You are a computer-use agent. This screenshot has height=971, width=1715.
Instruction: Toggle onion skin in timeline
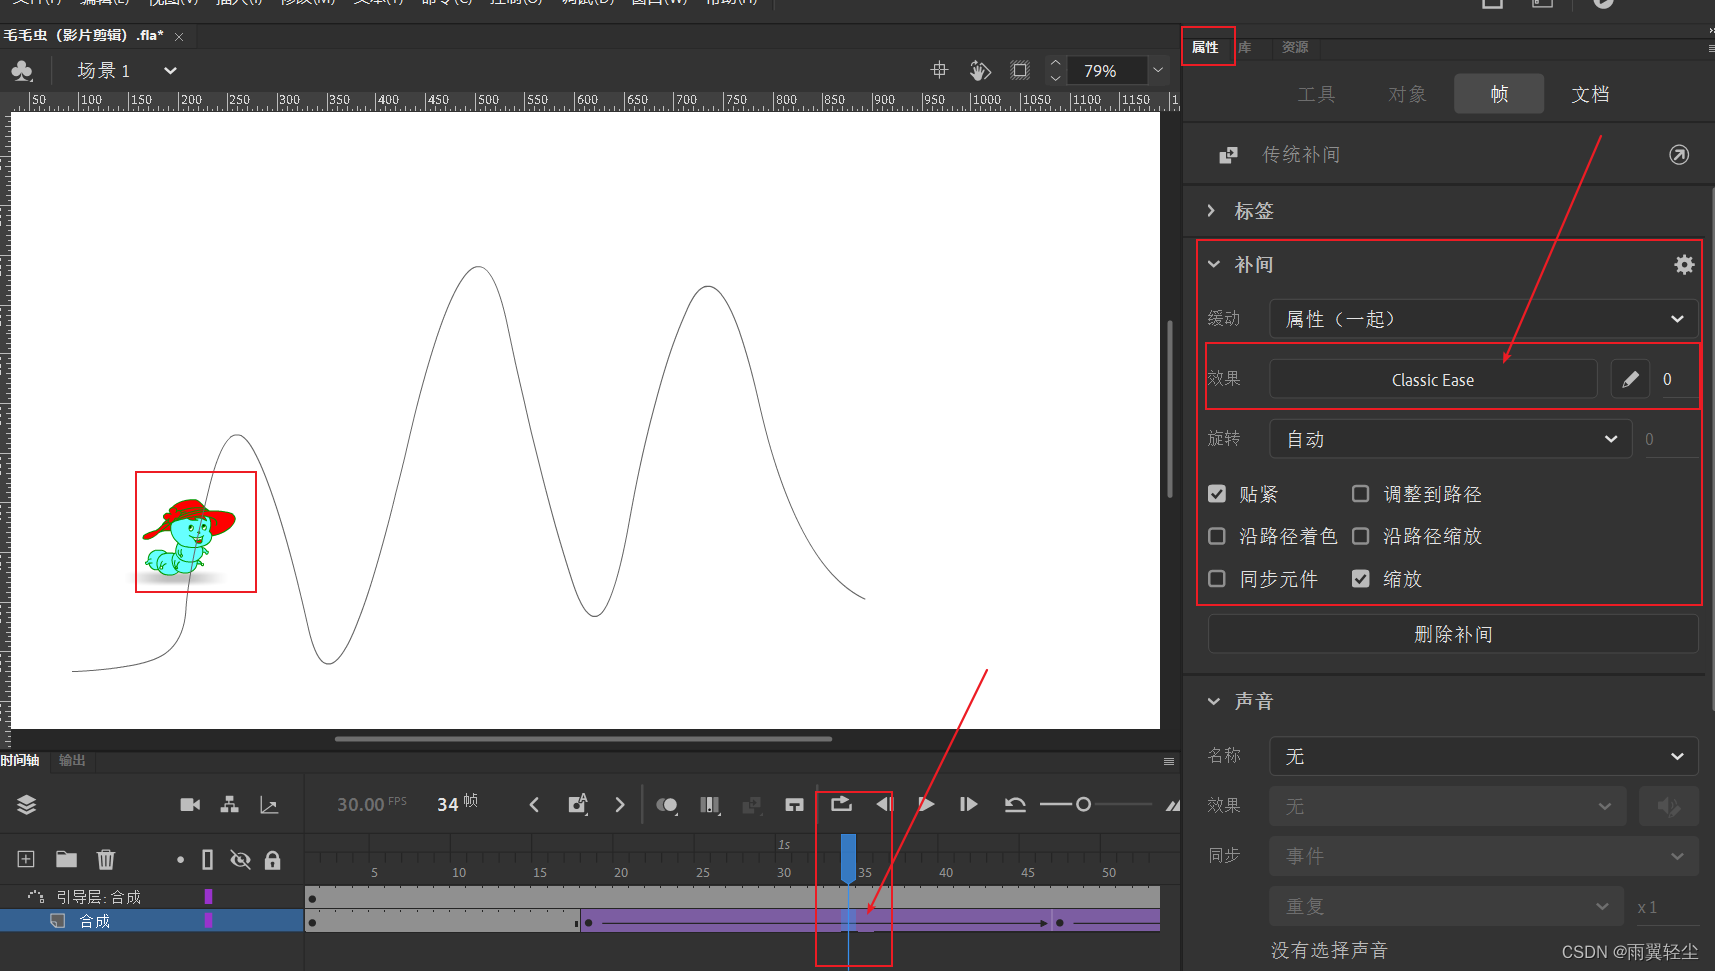coord(667,805)
